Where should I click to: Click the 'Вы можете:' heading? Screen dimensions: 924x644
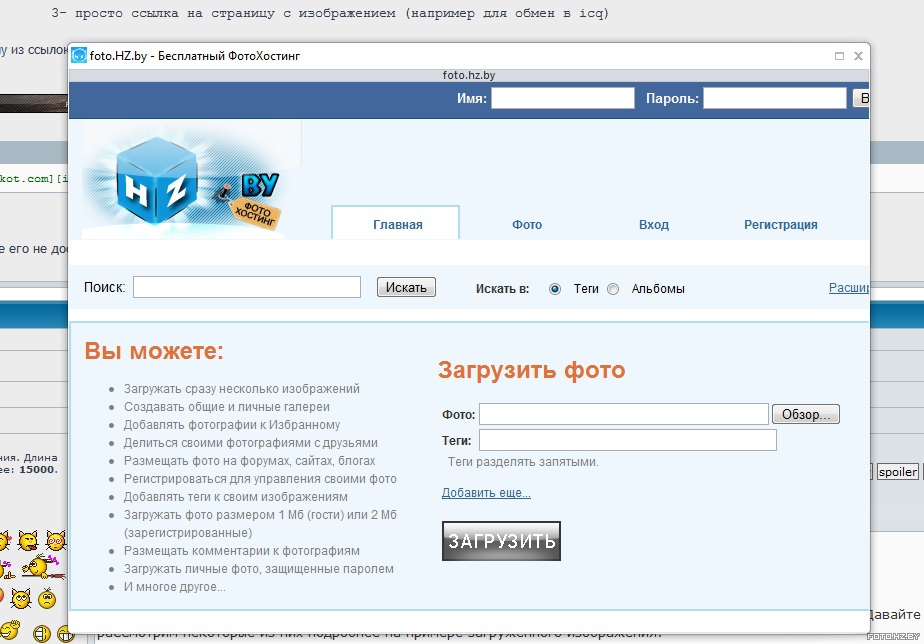pyautogui.click(x=154, y=351)
